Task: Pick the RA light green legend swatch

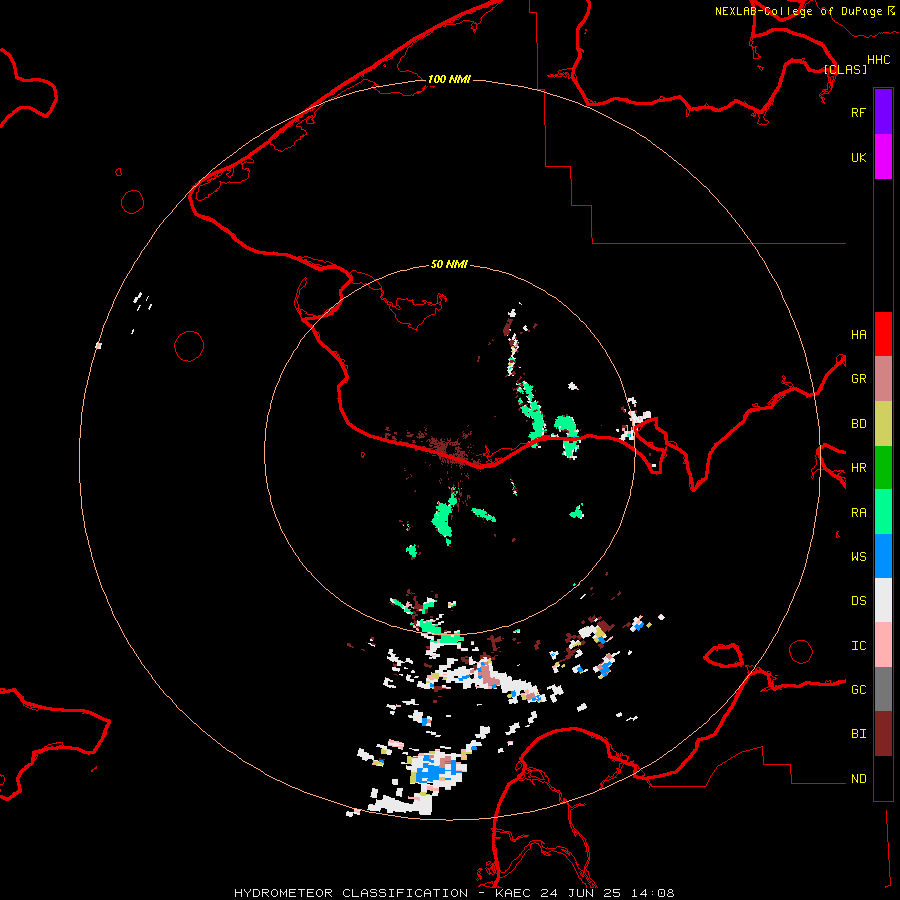Action: [883, 512]
